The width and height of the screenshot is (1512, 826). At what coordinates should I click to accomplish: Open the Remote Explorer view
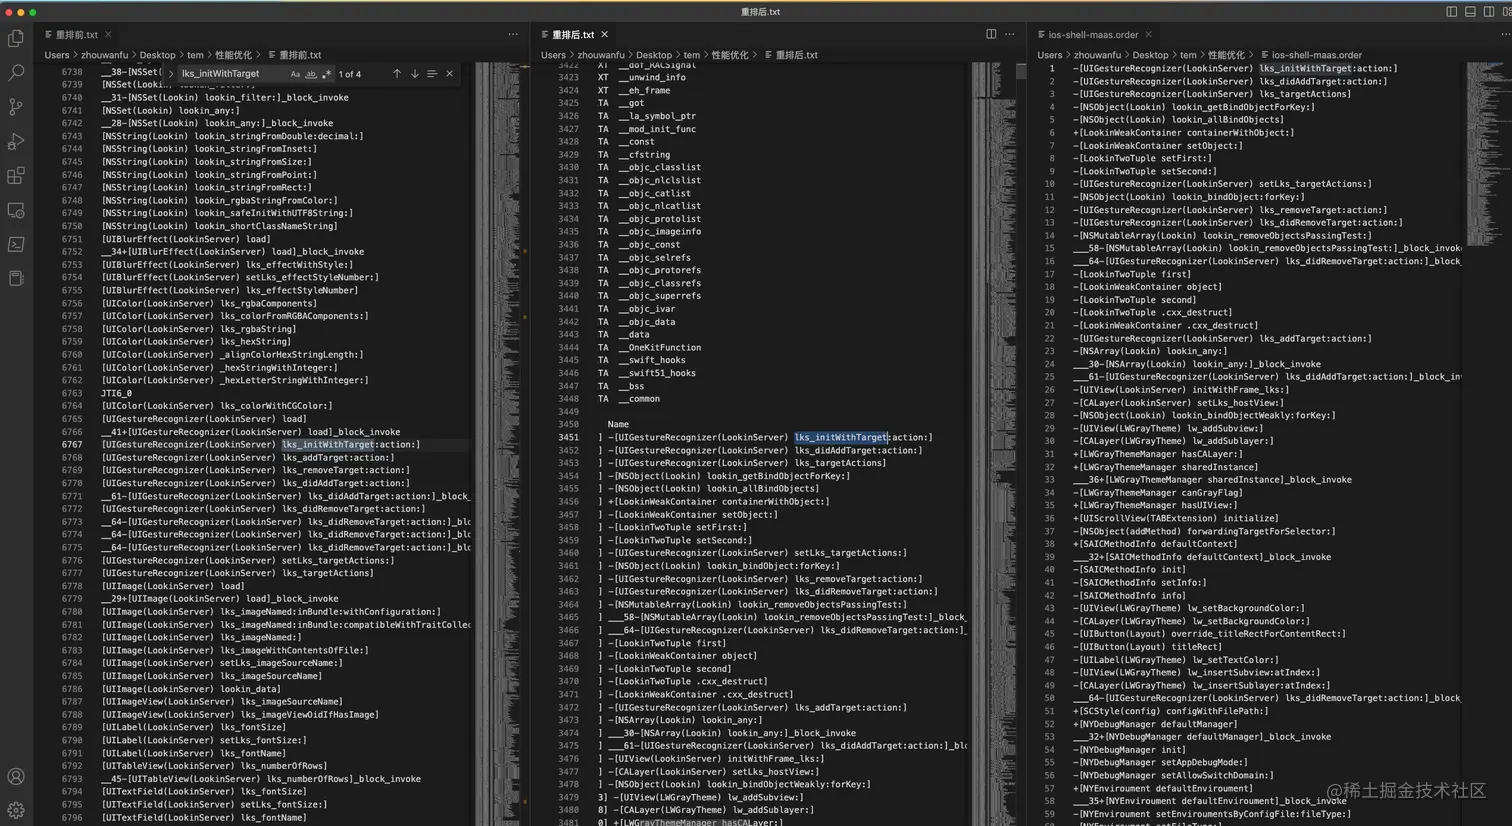tap(16, 210)
